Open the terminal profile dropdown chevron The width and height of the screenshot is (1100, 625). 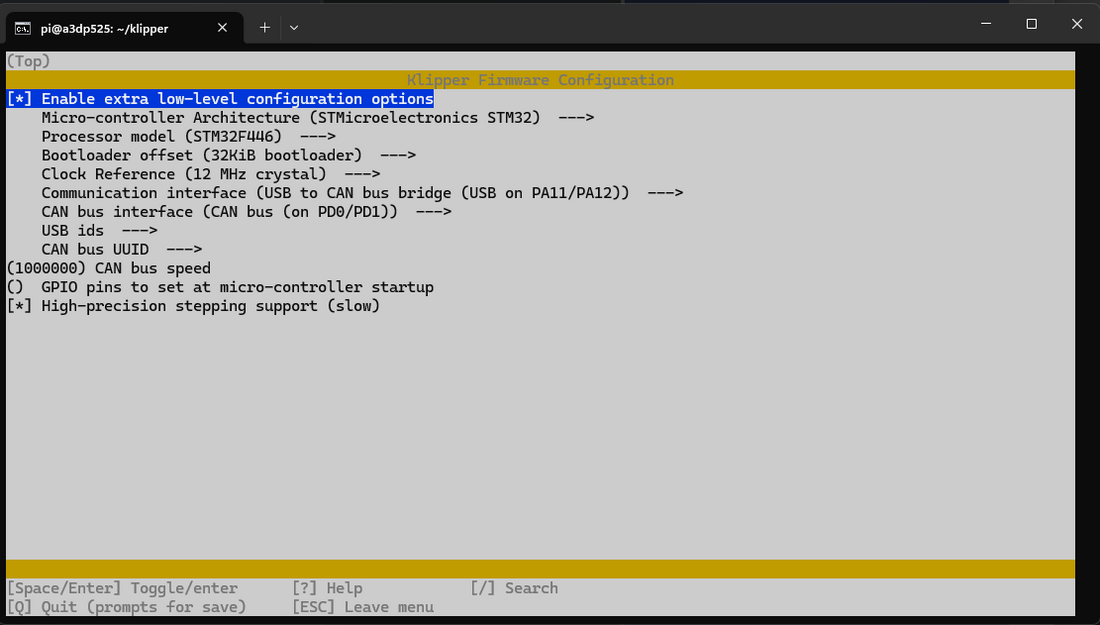(x=294, y=28)
